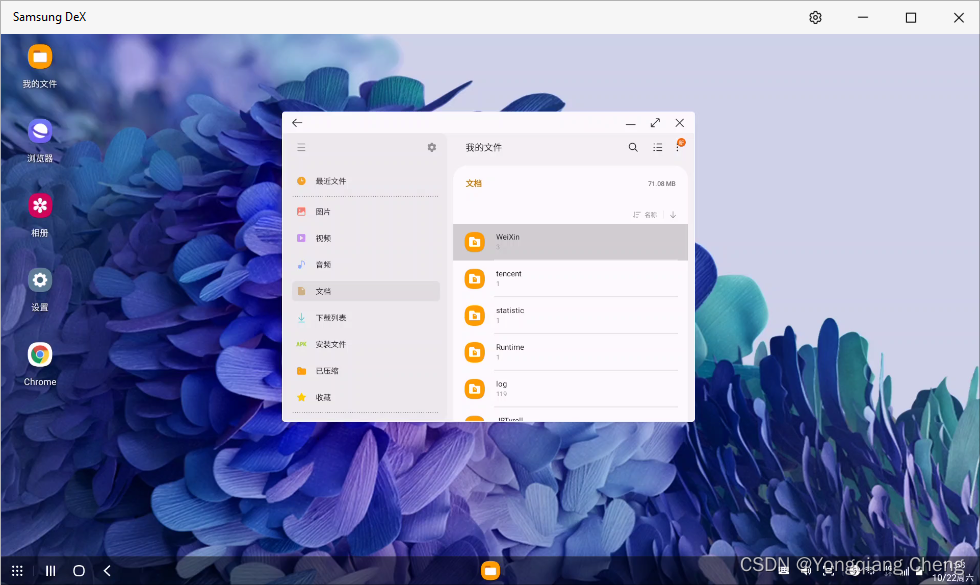The image size is (980, 585).
Task: Select 图片 category in the sidebar
Action: coord(366,212)
